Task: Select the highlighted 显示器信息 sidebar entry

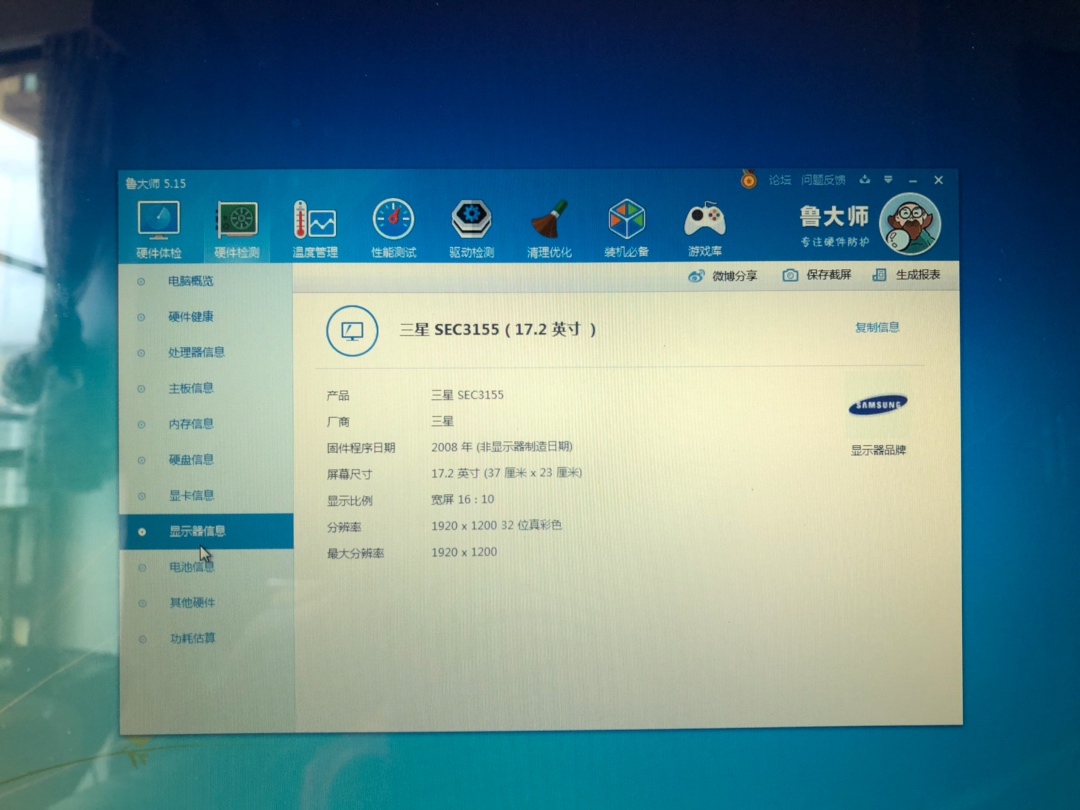Action: pos(206,531)
